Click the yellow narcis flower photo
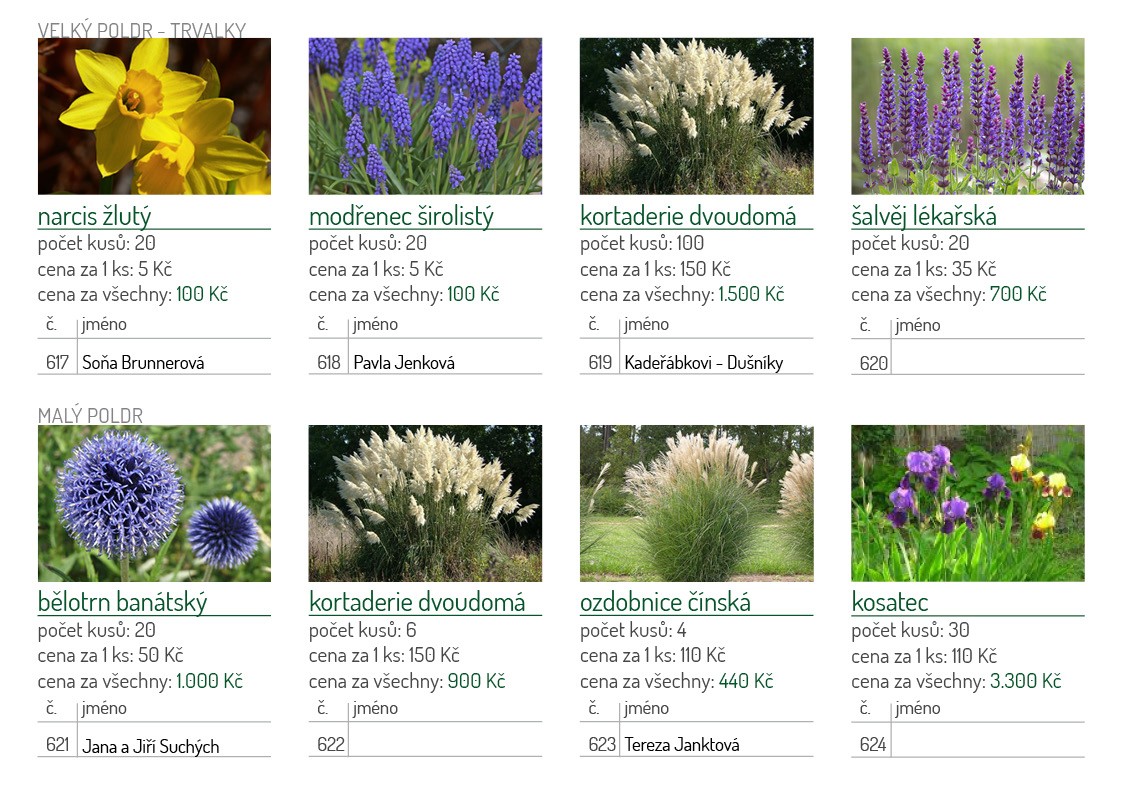The width and height of the screenshot is (1123, 794). click(x=154, y=116)
